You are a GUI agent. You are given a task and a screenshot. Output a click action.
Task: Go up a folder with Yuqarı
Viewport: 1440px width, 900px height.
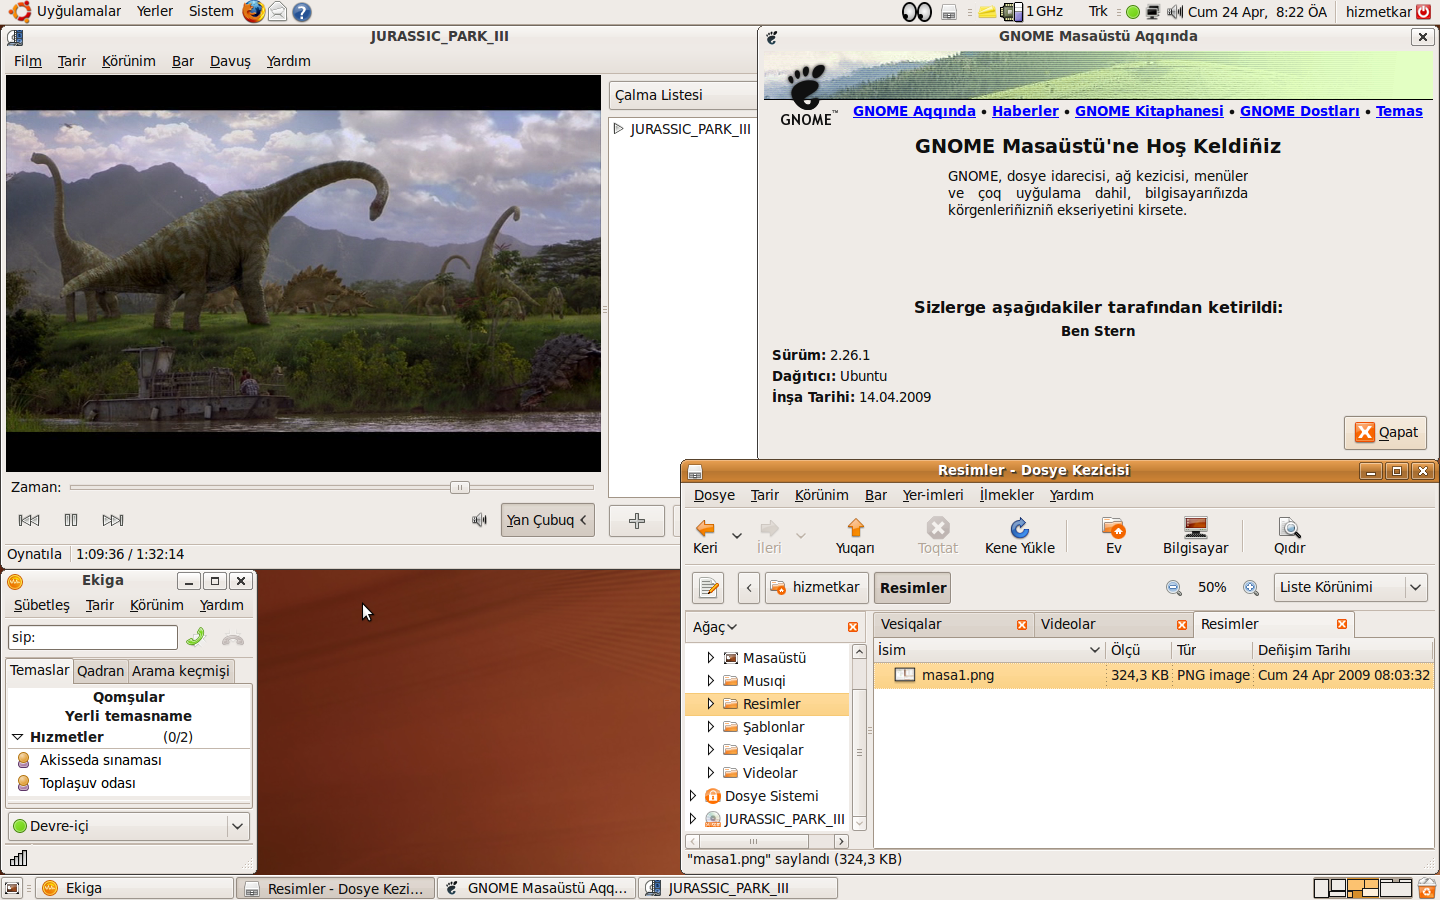pyautogui.click(x=855, y=536)
